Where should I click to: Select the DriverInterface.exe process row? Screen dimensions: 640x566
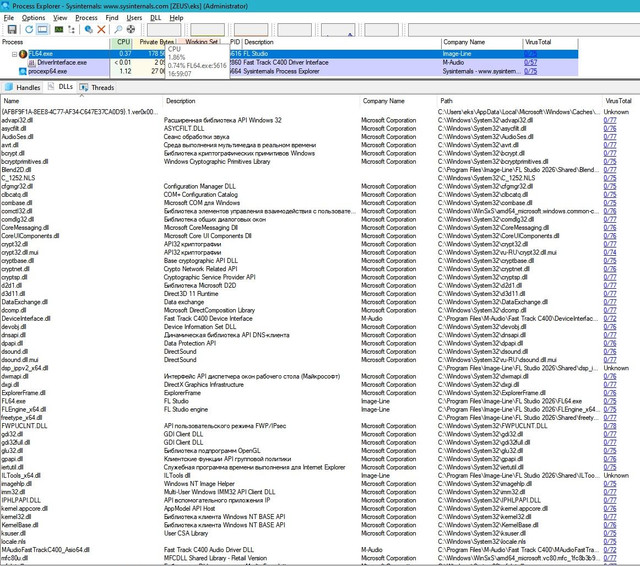289,62
